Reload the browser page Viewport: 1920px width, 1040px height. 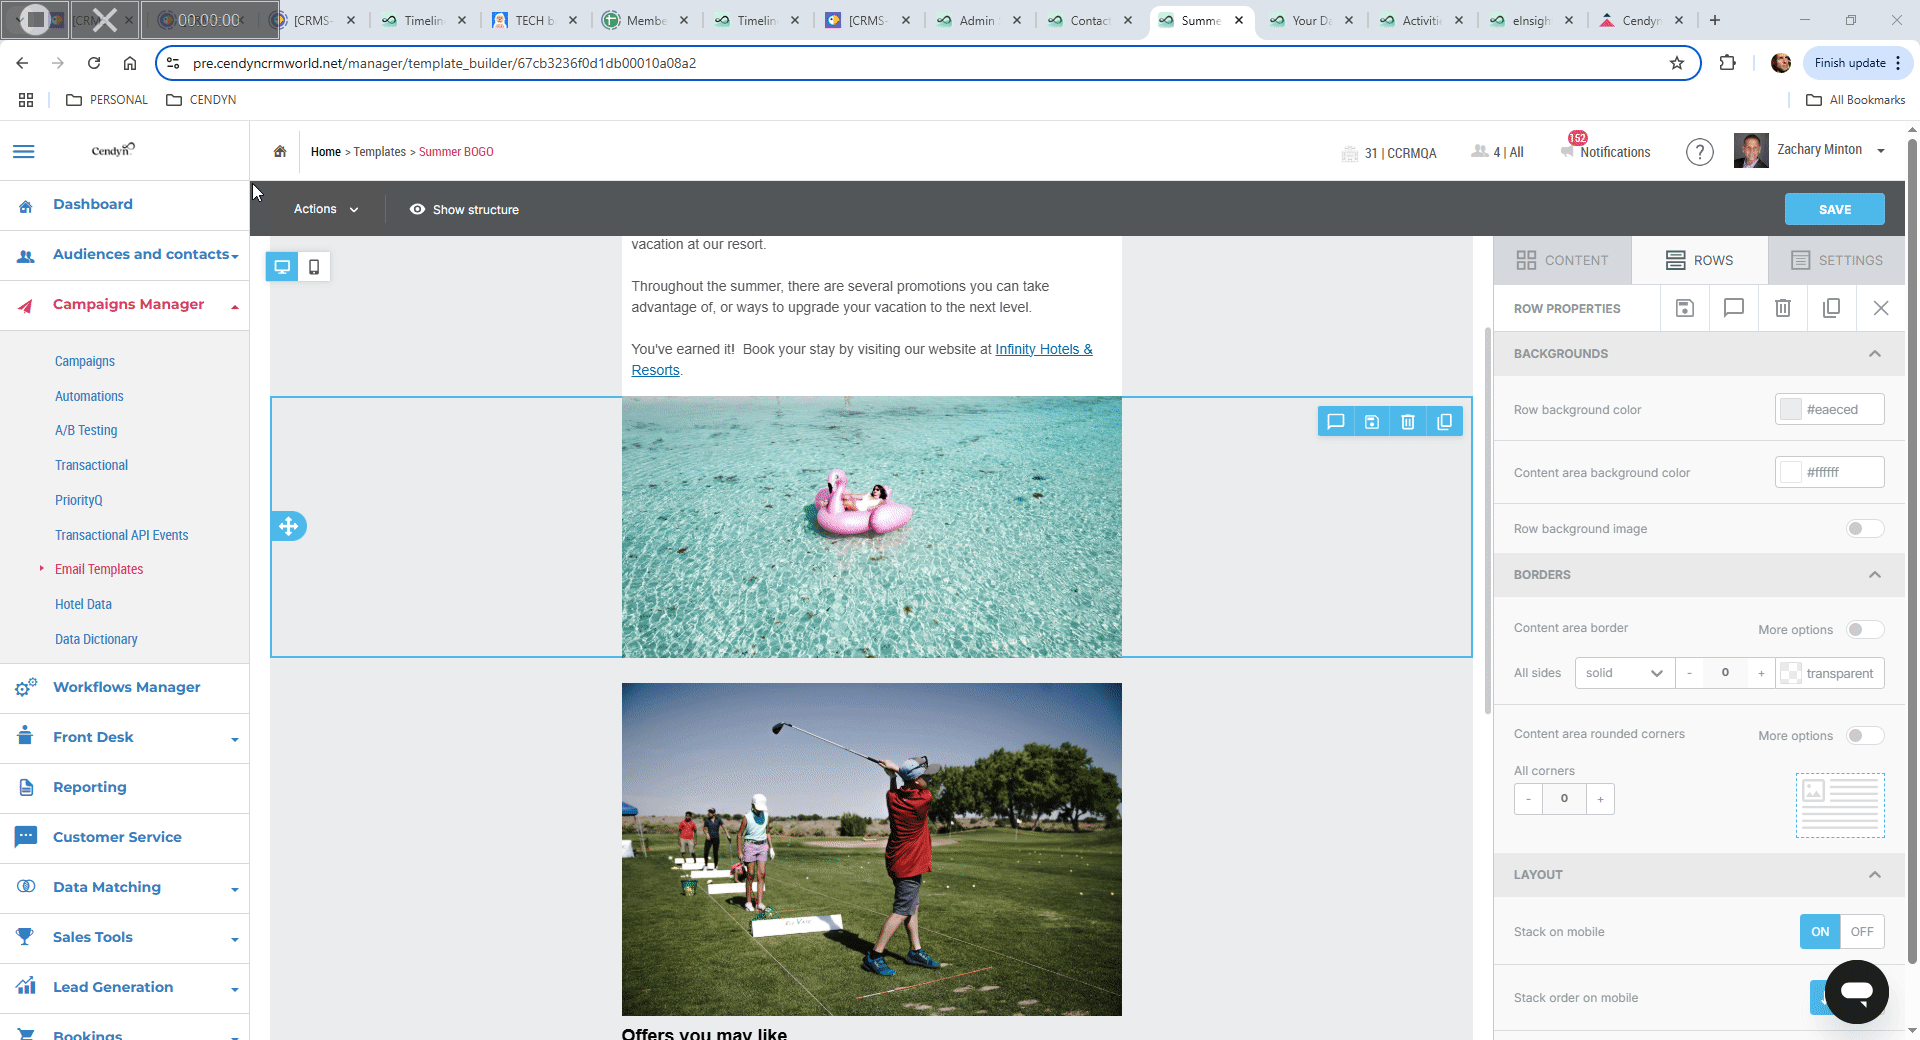point(94,63)
